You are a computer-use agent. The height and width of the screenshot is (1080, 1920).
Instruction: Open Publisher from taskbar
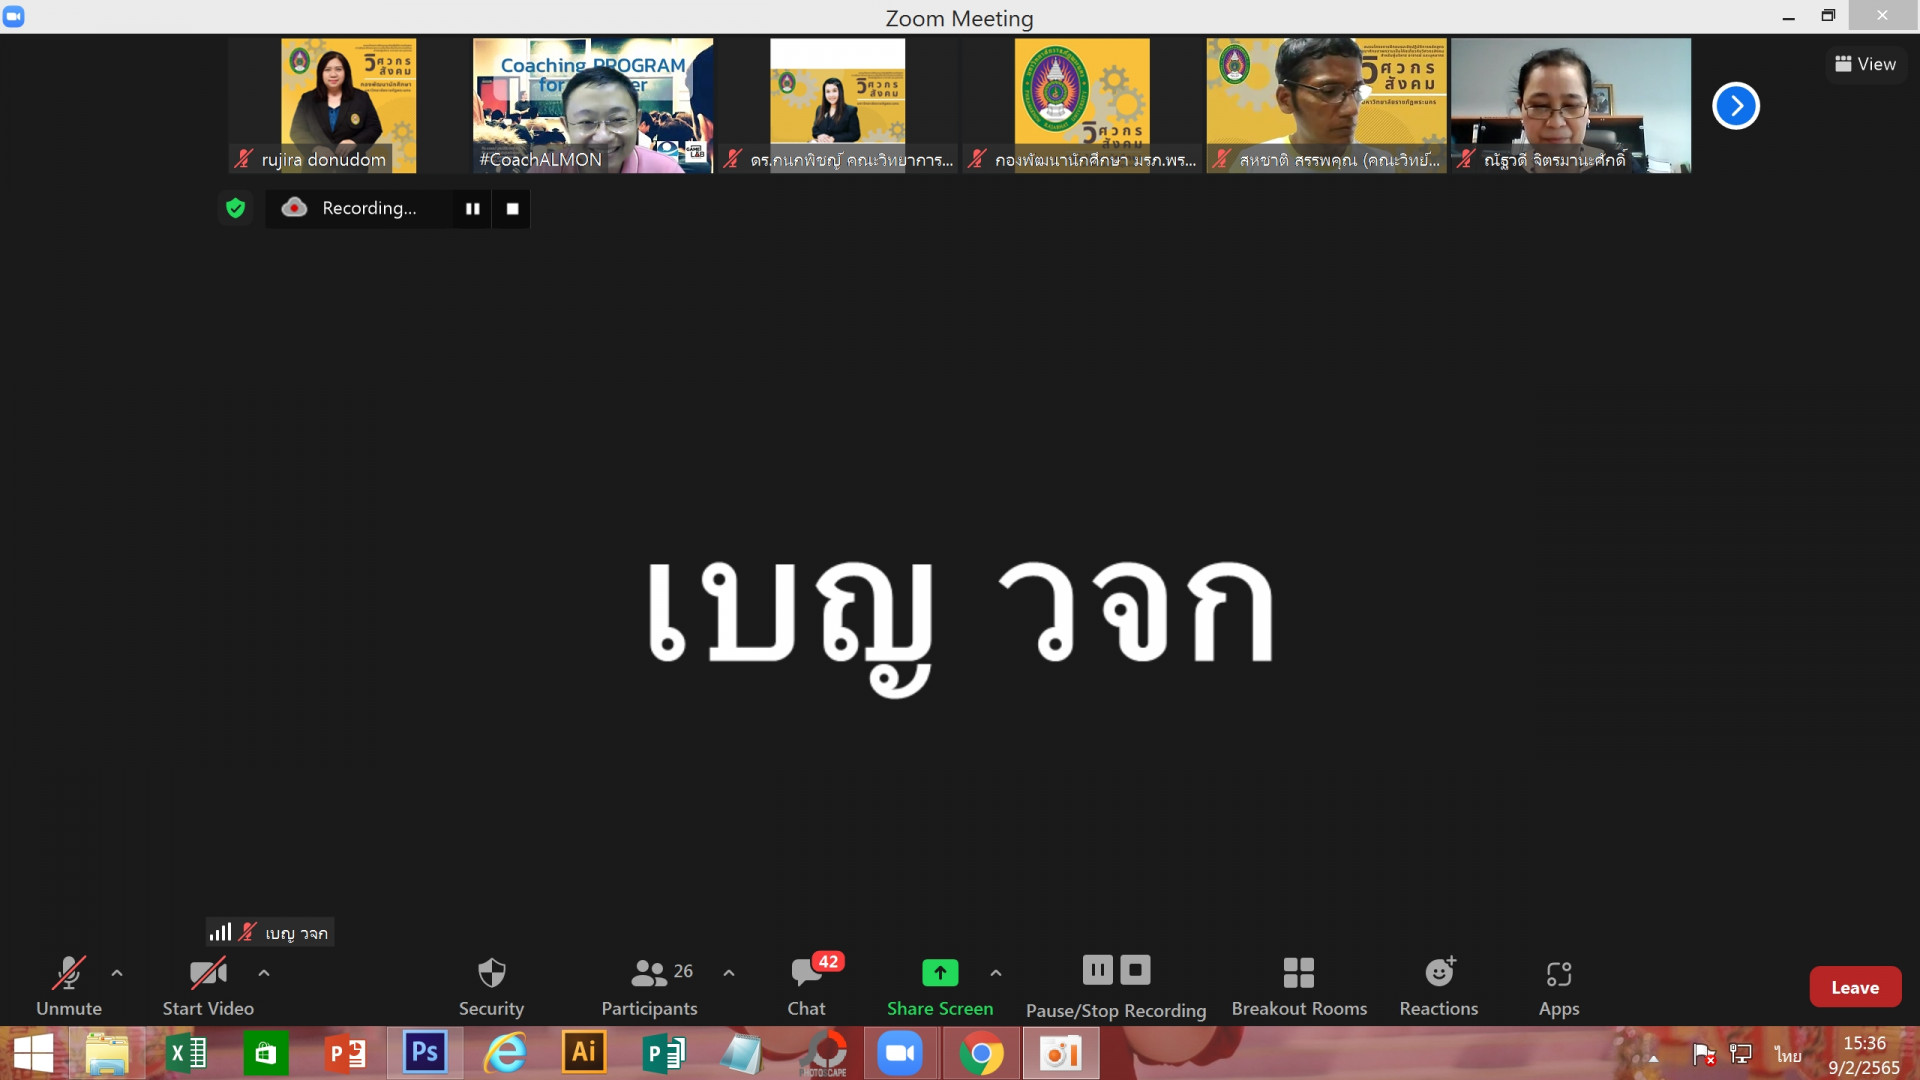pyautogui.click(x=663, y=1054)
